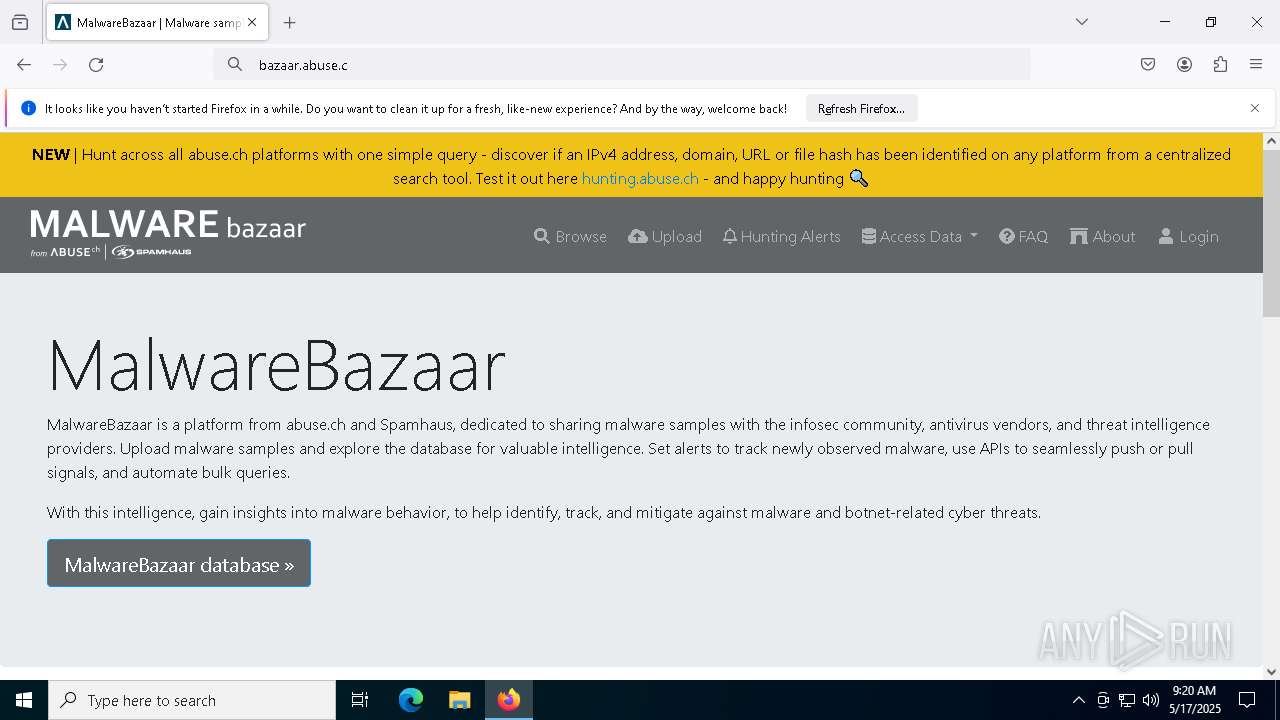Open Task View on the taskbar

pos(360,700)
